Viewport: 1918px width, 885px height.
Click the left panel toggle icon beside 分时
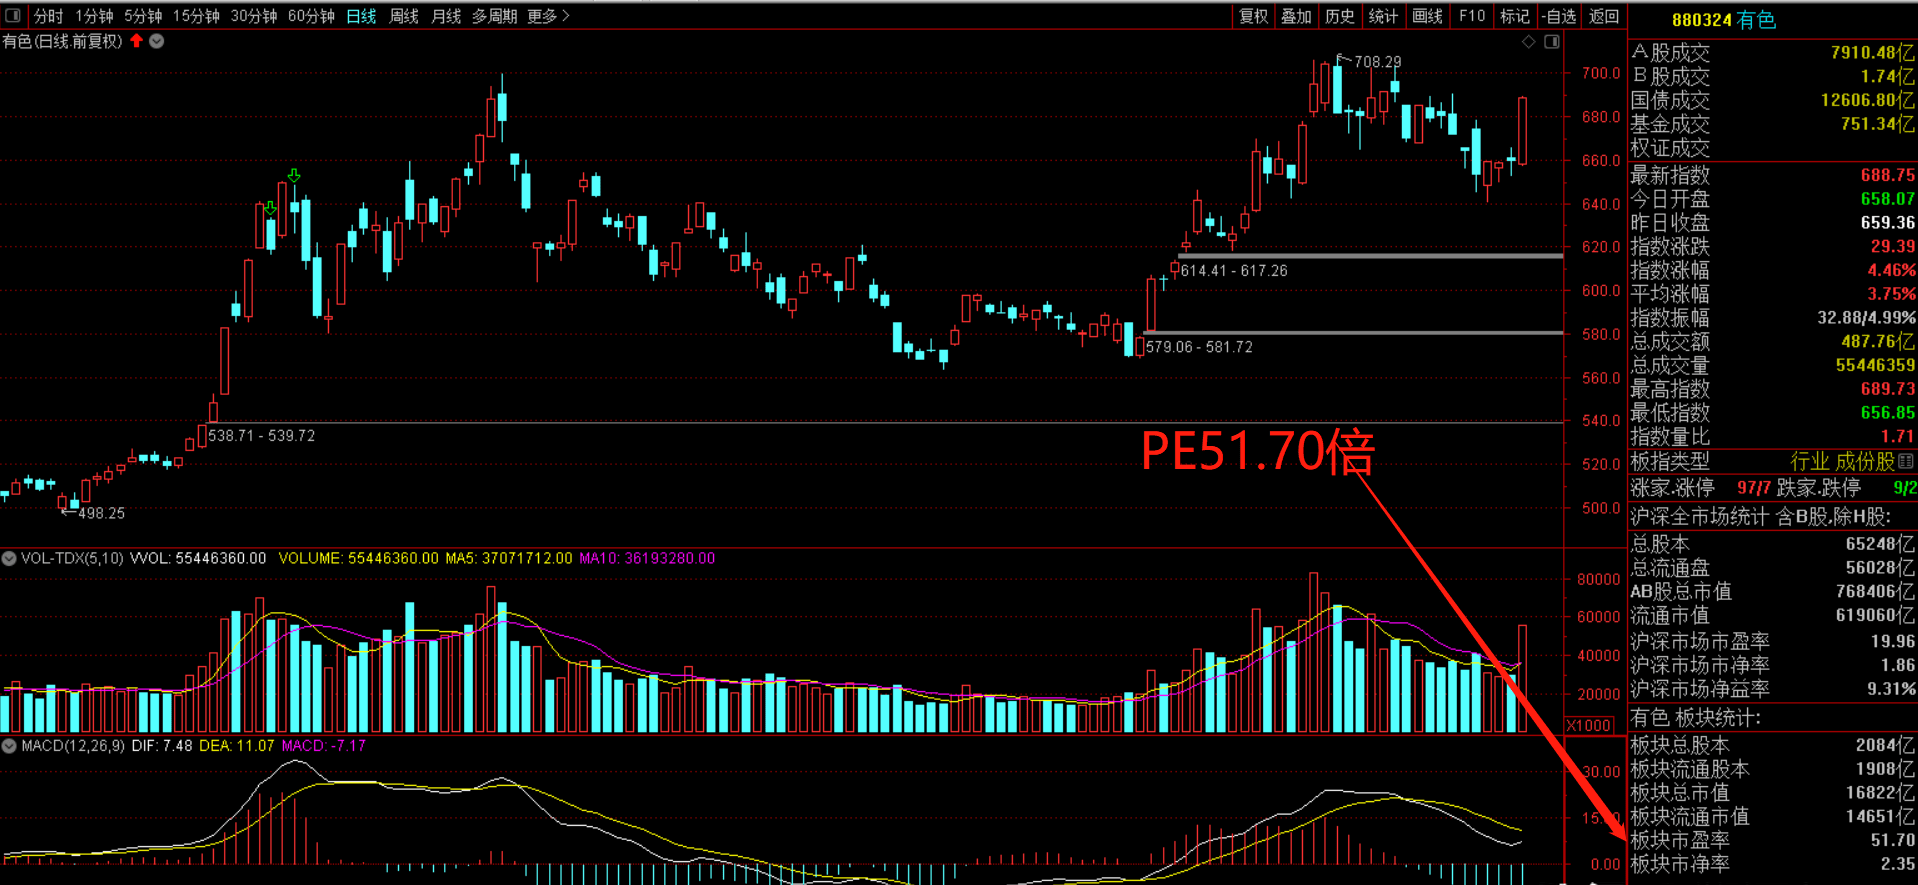click(13, 15)
